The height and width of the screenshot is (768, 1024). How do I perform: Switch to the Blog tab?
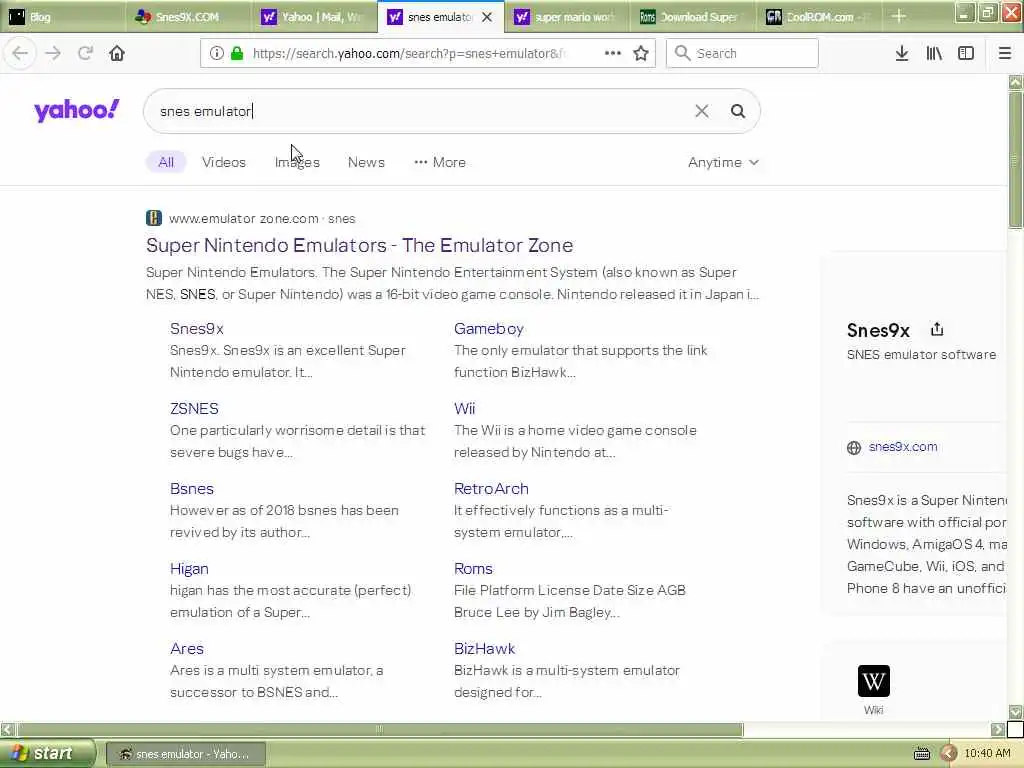[x=63, y=17]
